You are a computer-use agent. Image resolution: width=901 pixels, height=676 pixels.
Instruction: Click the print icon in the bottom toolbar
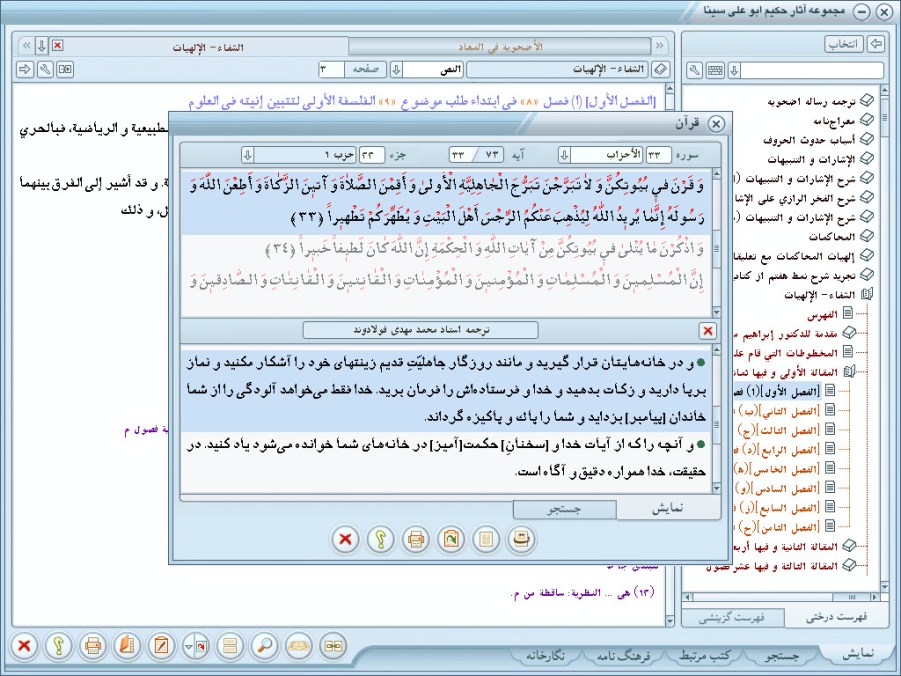pyautogui.click(x=92, y=645)
